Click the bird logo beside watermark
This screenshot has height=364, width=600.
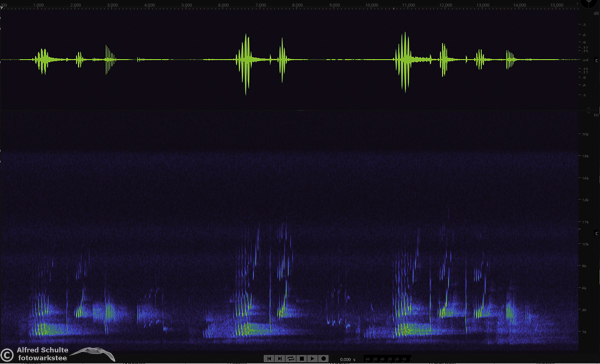93,354
